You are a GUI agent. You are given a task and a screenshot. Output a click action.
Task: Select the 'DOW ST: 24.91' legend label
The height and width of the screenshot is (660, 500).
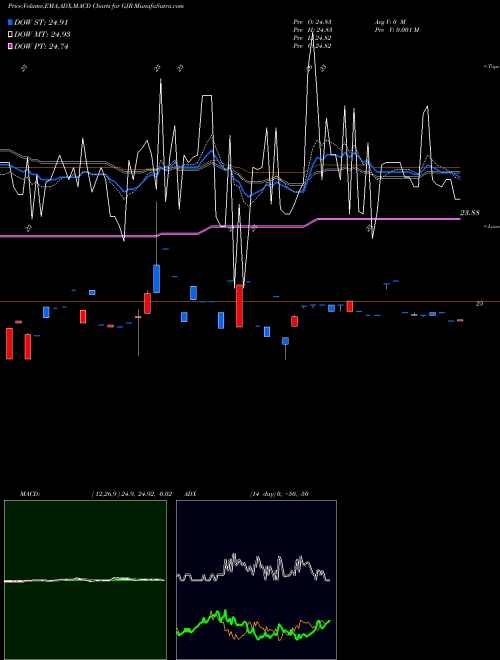[x=41, y=22]
